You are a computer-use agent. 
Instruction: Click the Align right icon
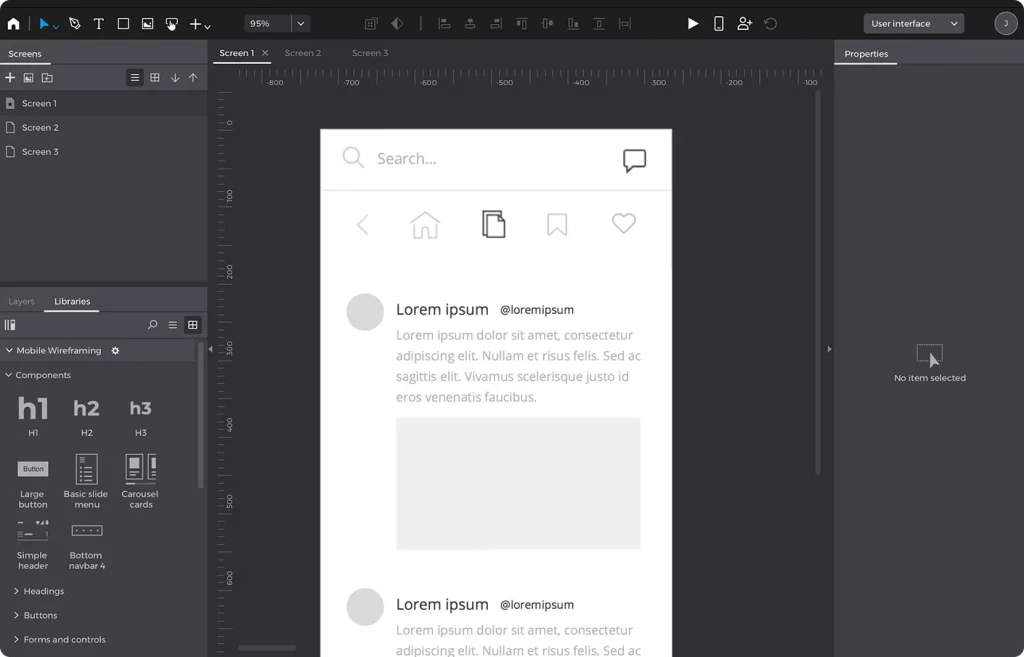click(496, 24)
